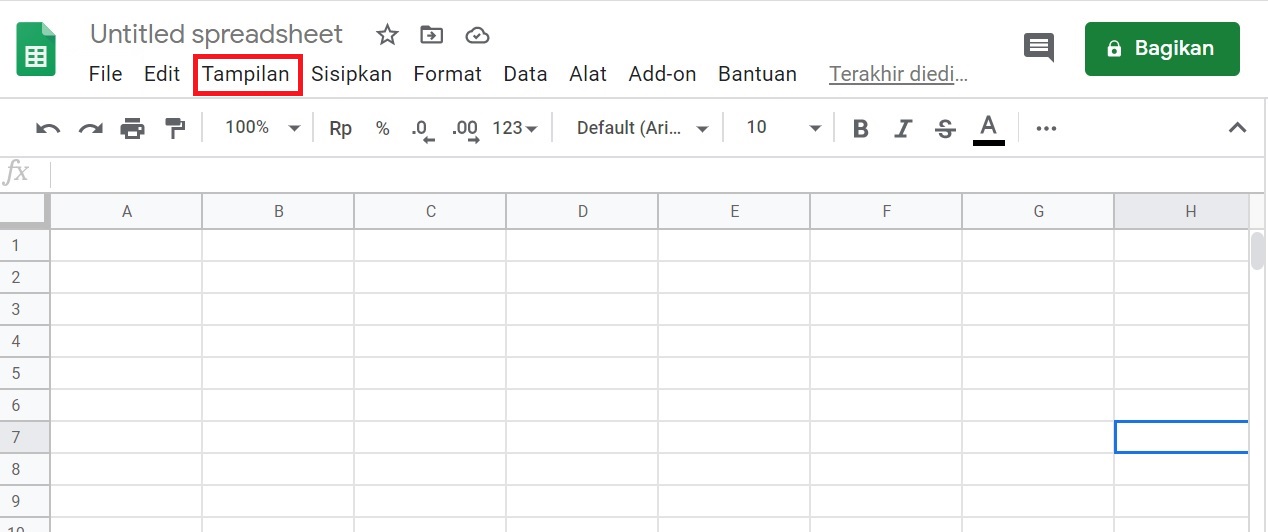The height and width of the screenshot is (532, 1268).
Task: Open the Tampilan menu
Action: (246, 74)
